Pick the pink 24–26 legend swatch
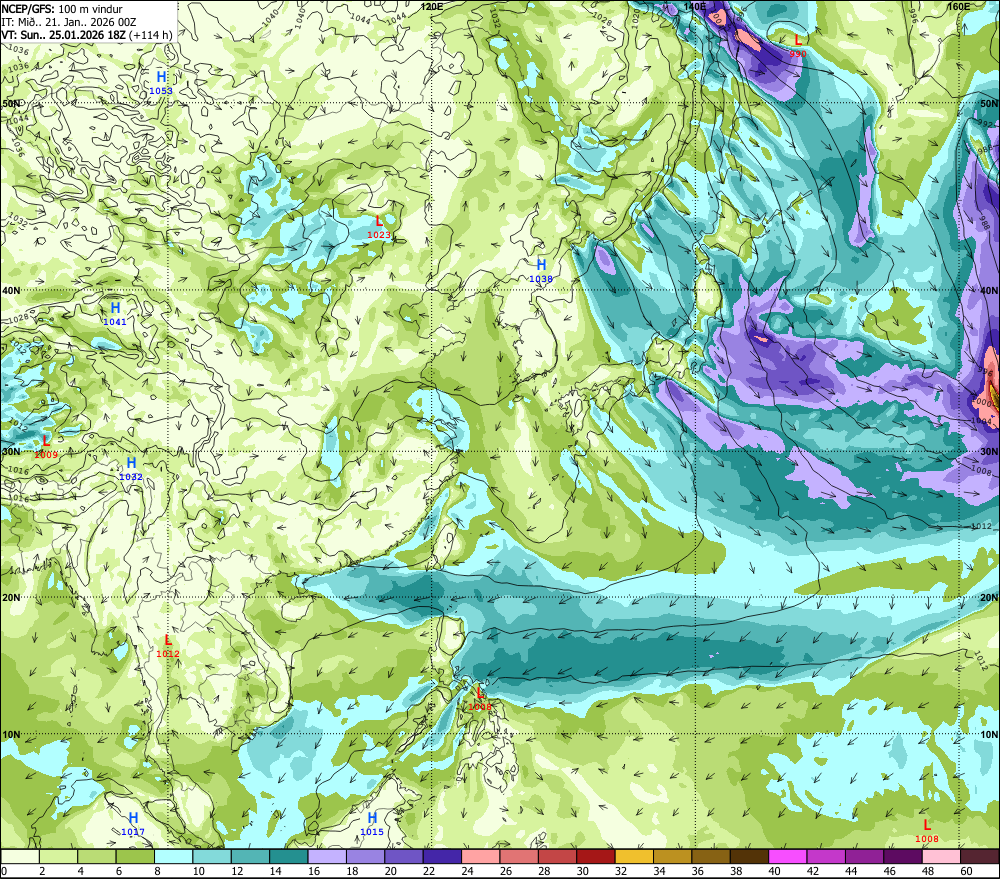1000x879 pixels. point(481,856)
